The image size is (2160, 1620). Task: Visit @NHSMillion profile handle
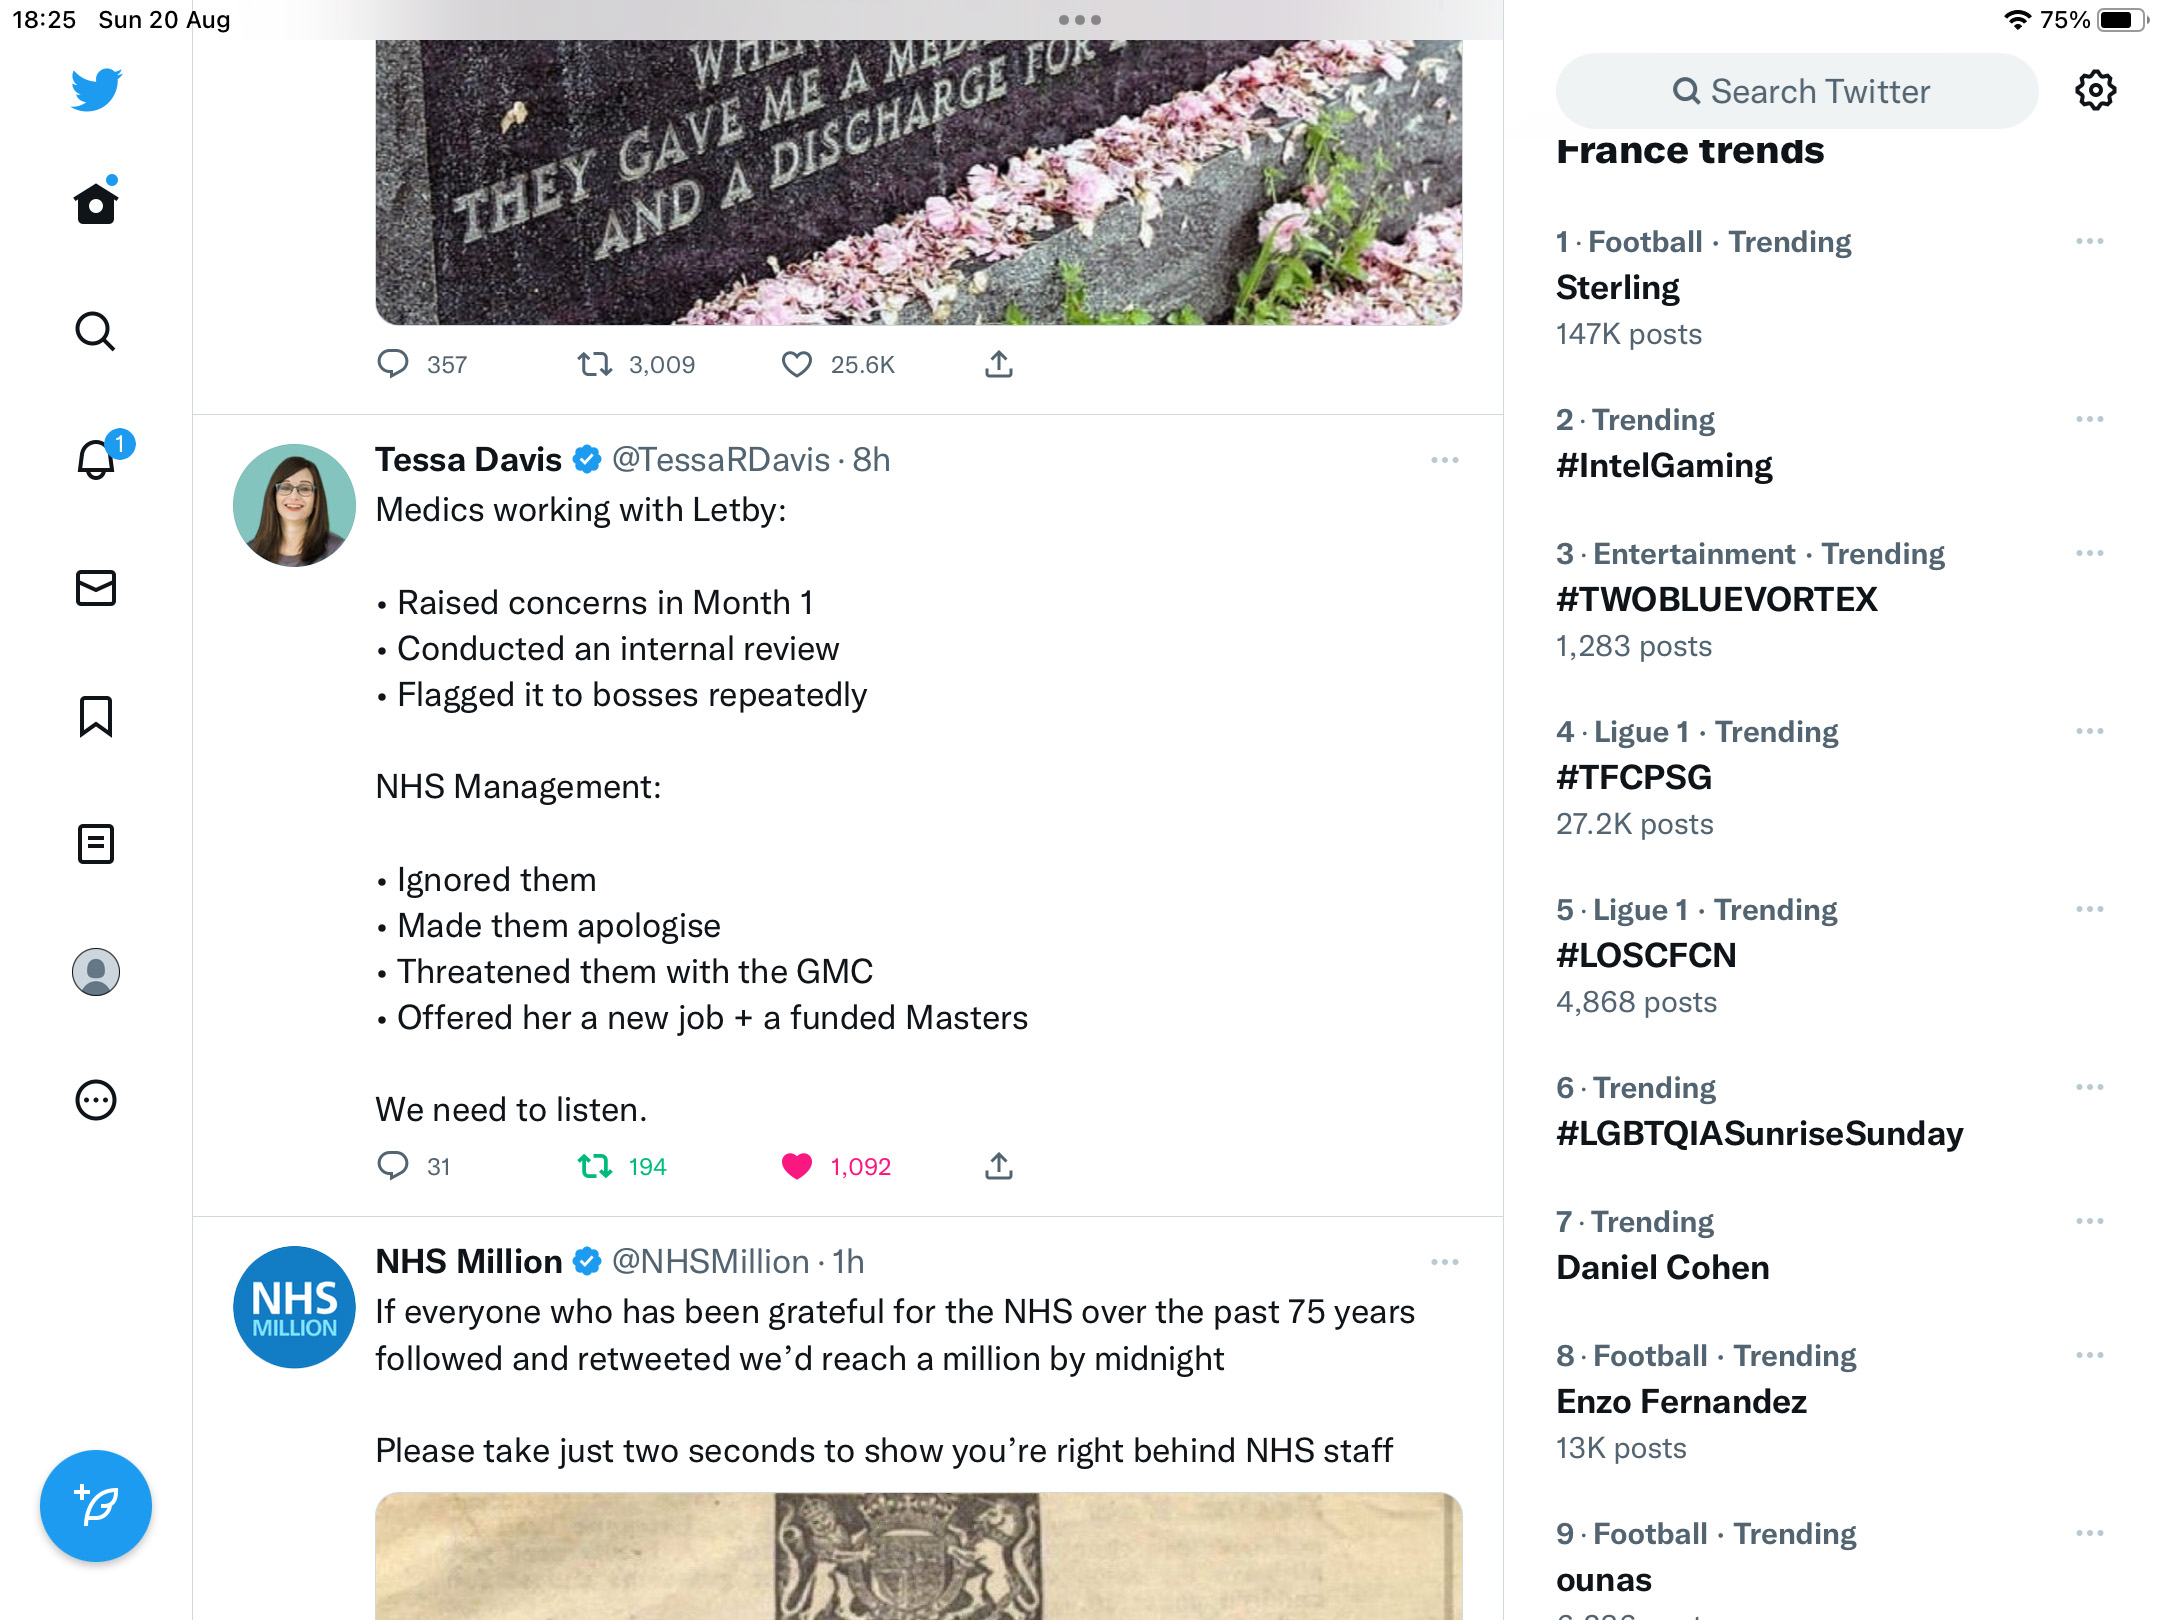710,1262
